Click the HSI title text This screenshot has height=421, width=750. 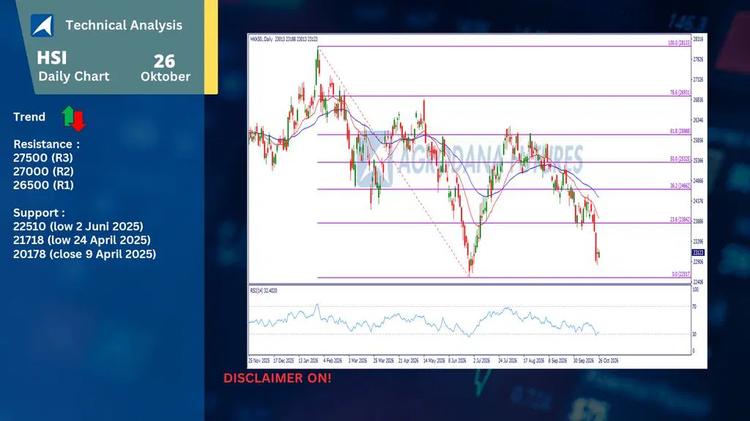point(52,58)
